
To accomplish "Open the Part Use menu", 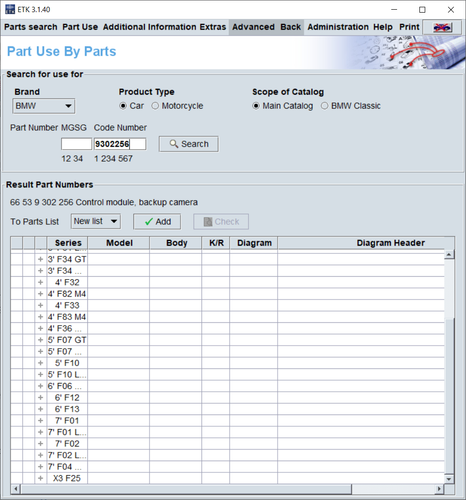I will tap(80, 27).
